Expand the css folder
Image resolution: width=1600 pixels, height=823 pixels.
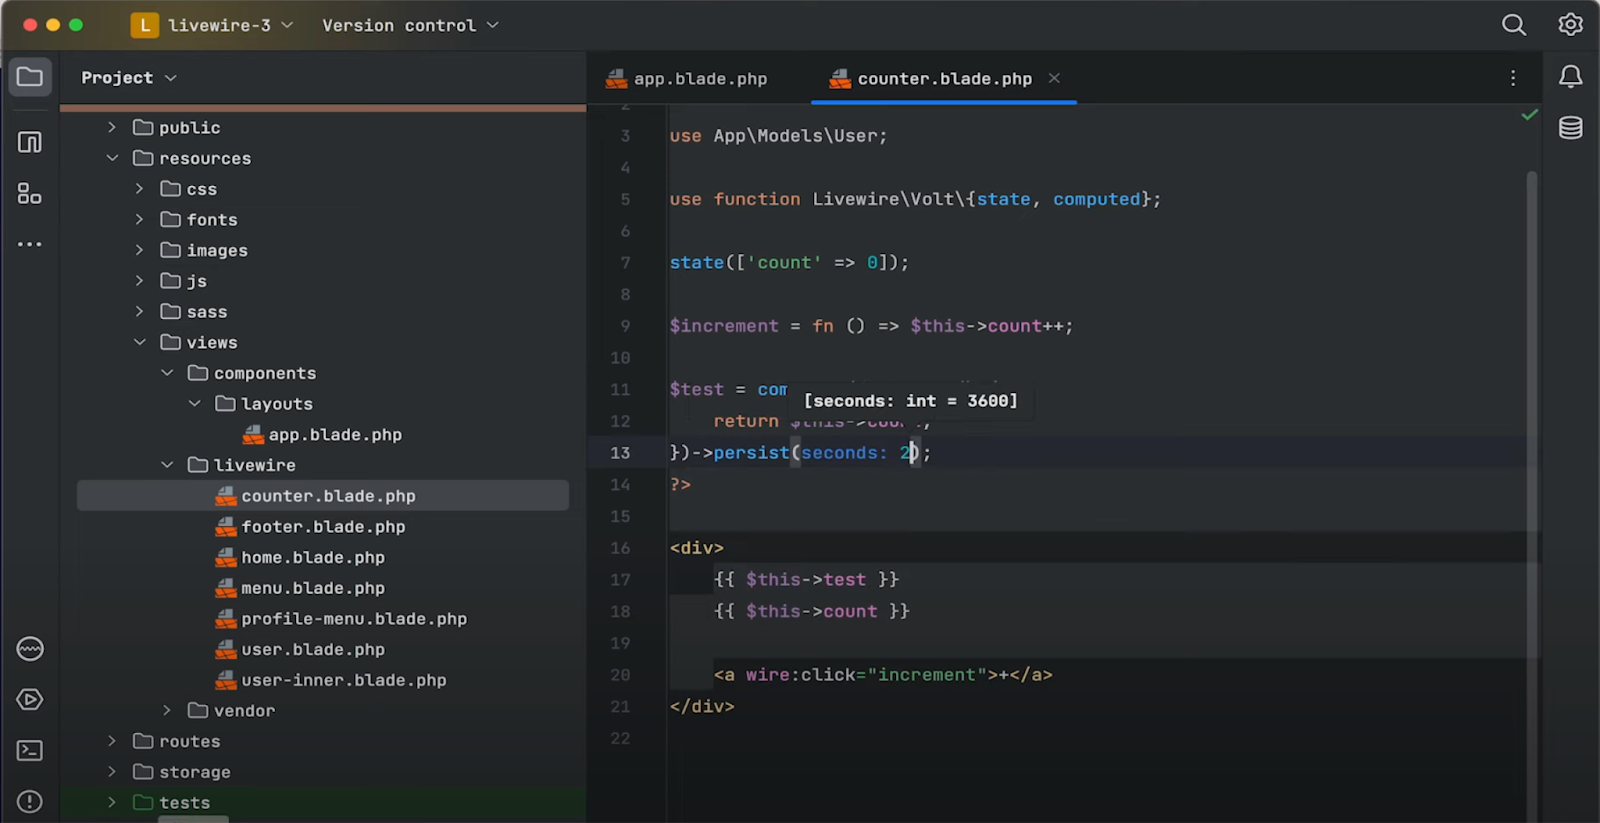(140, 189)
